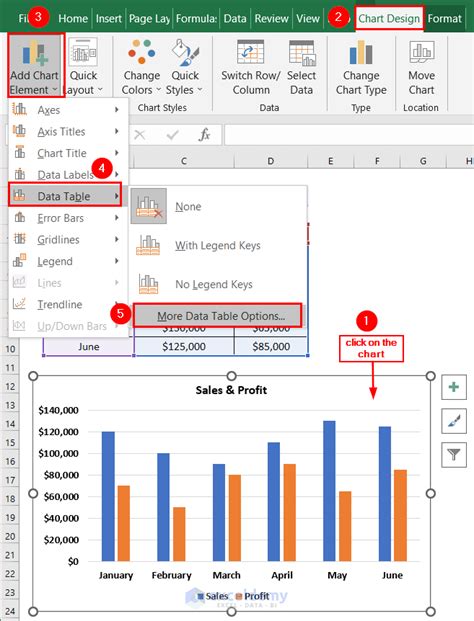Open the Add Chart Element menu

[x=35, y=65]
